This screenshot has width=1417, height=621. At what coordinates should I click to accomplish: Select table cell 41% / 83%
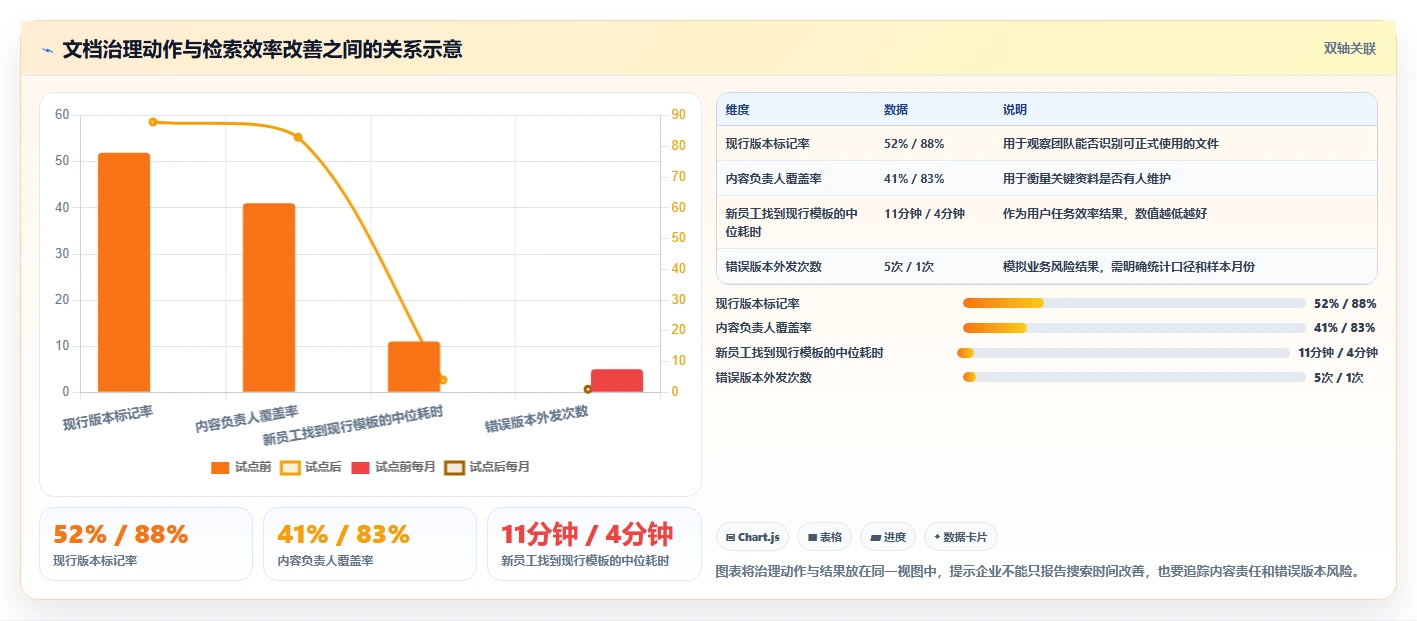[914, 179]
